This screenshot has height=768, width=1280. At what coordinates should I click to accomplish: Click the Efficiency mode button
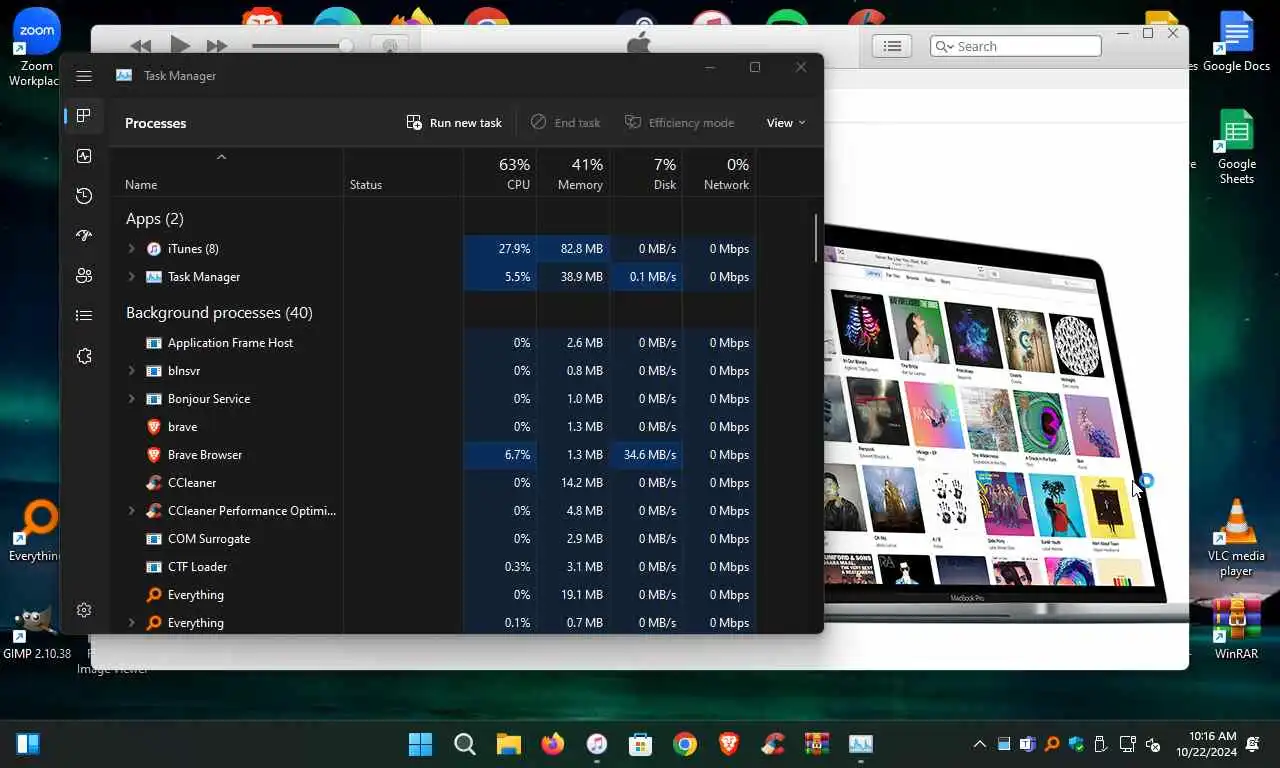point(679,123)
